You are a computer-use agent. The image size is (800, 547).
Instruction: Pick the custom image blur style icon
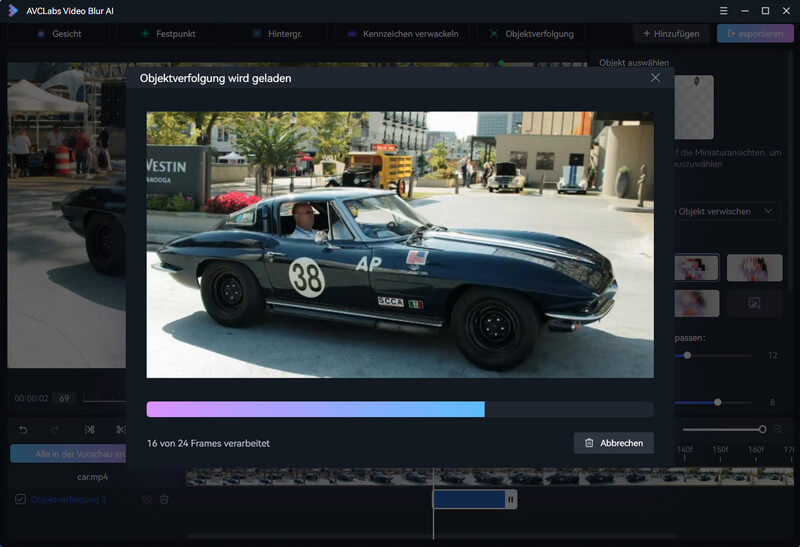click(754, 304)
